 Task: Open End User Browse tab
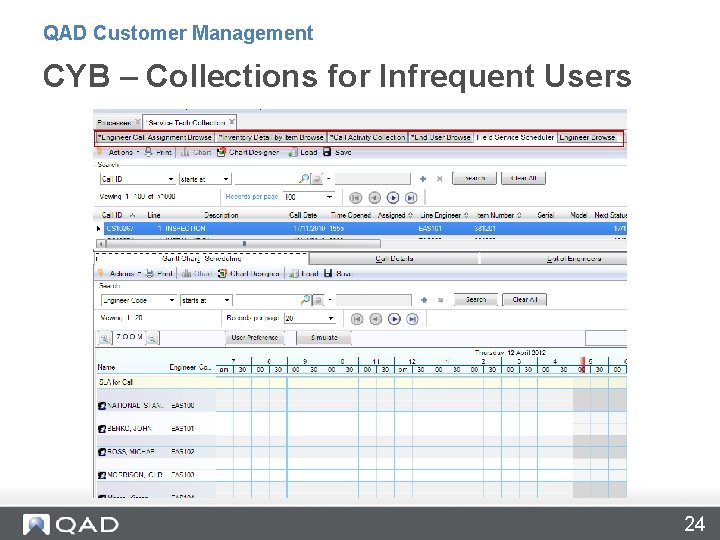[x=441, y=137]
